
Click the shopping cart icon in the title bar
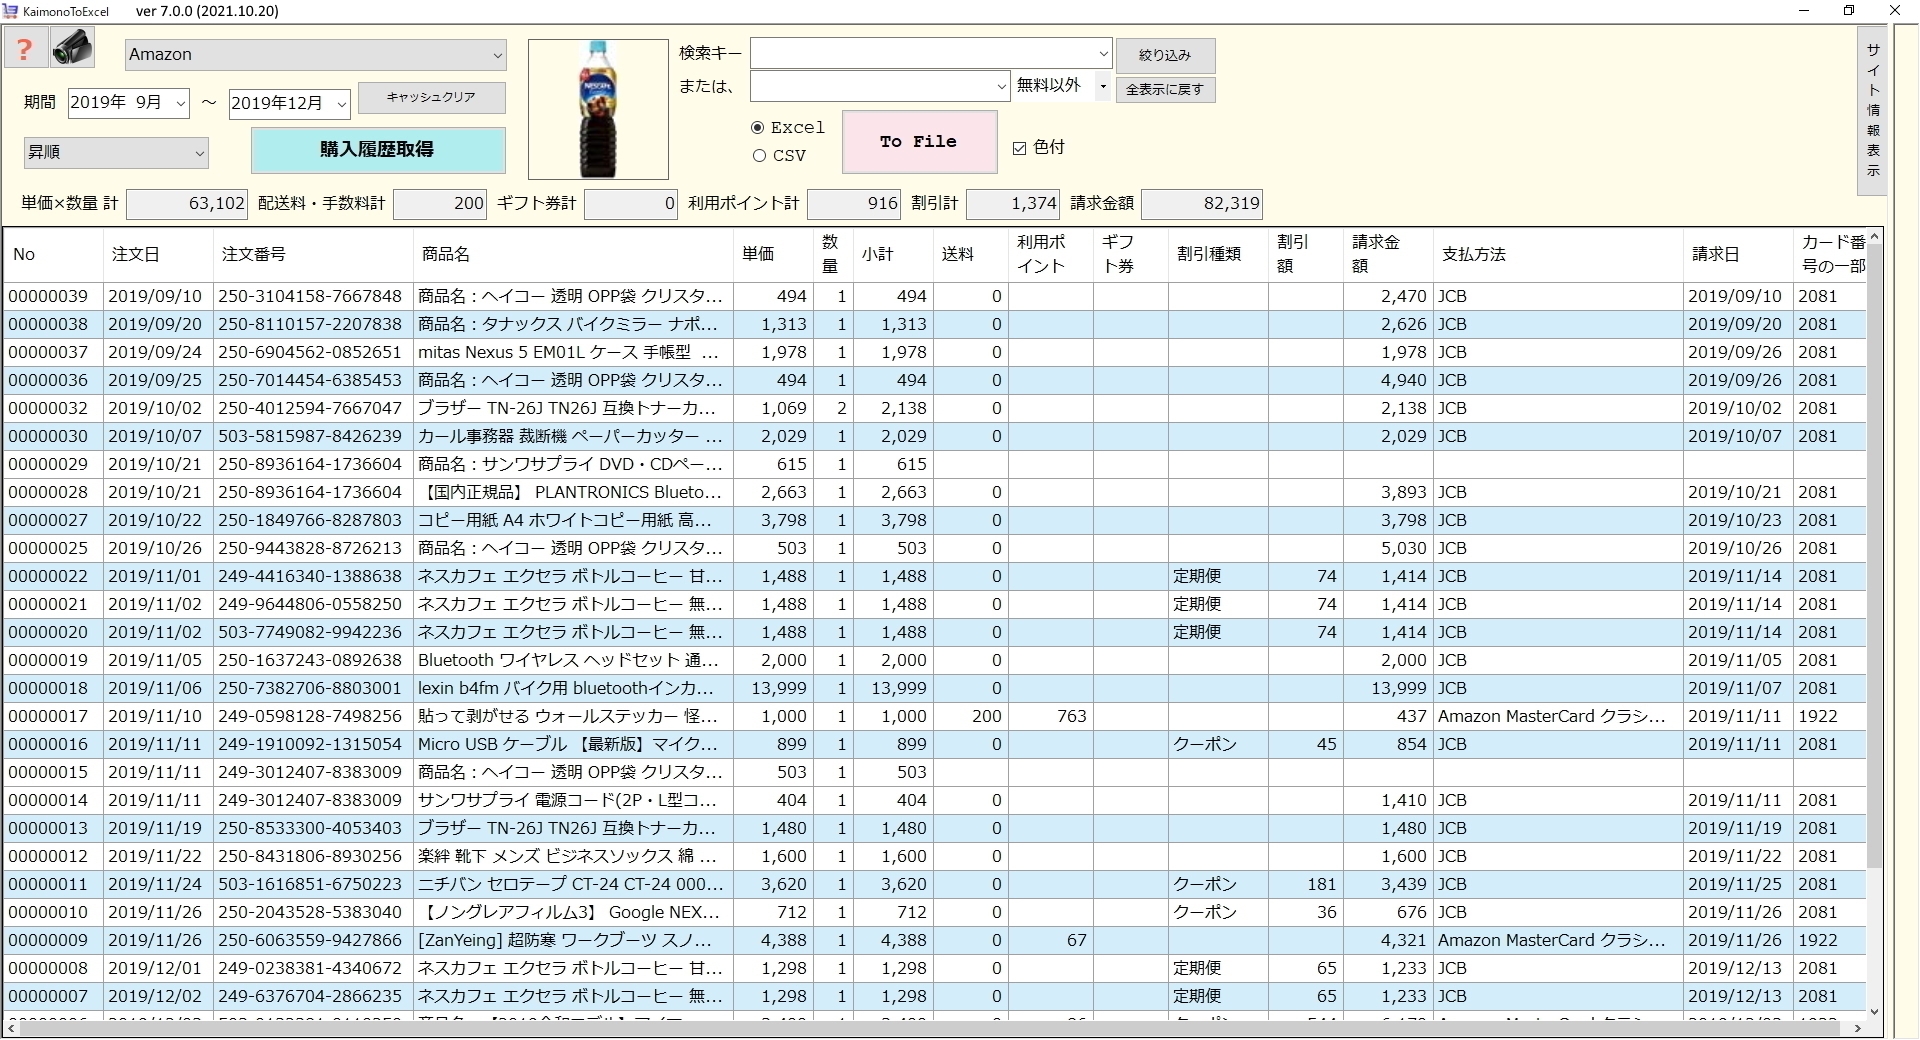(10, 11)
